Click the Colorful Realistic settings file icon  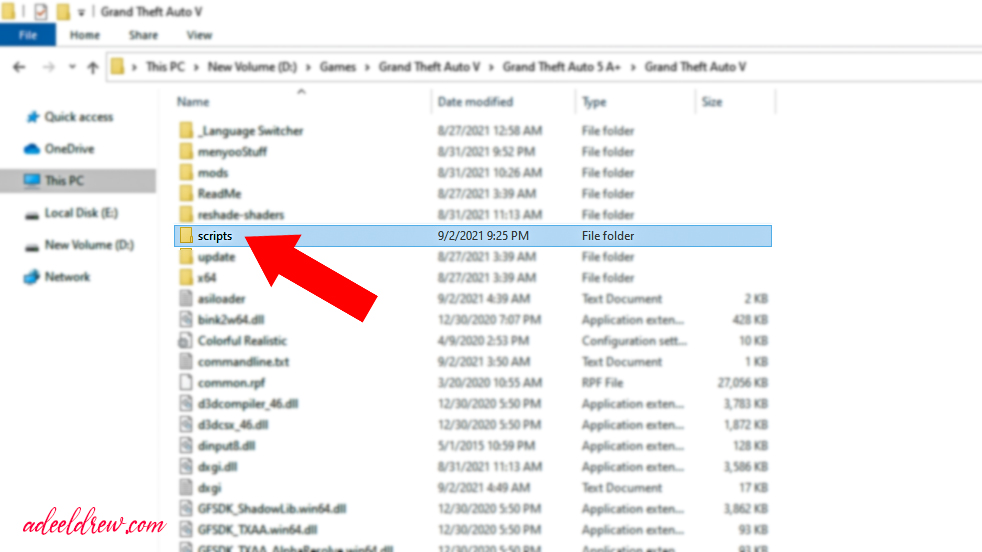click(x=185, y=340)
